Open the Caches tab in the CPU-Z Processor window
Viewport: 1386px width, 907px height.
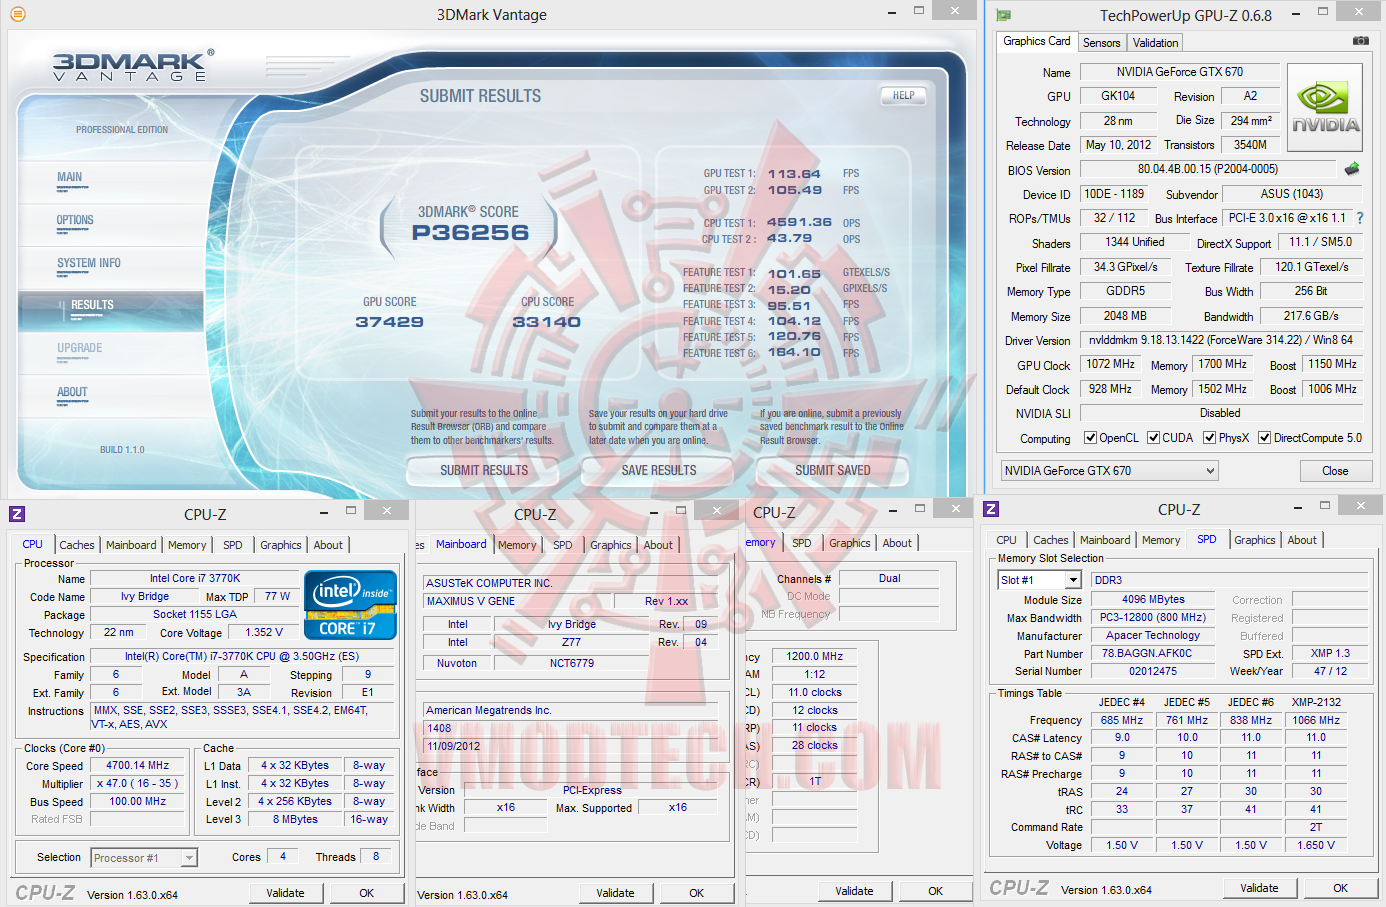77,545
